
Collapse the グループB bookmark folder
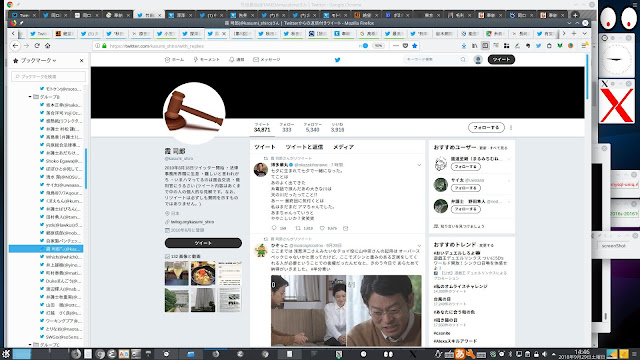[30, 97]
